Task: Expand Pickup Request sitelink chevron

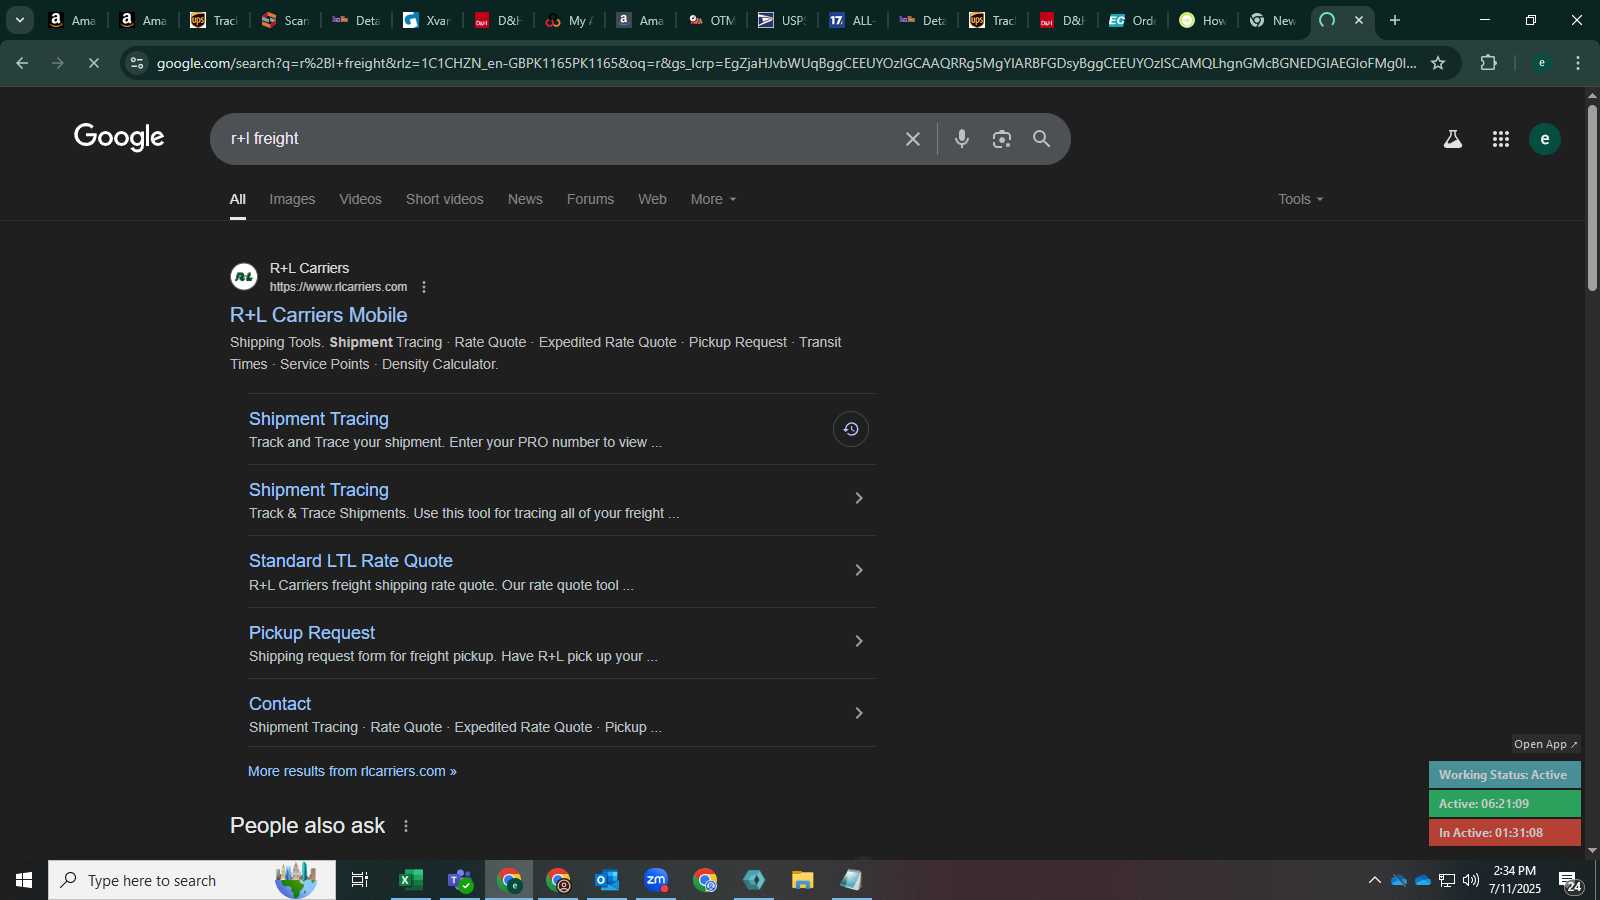Action: 859,641
